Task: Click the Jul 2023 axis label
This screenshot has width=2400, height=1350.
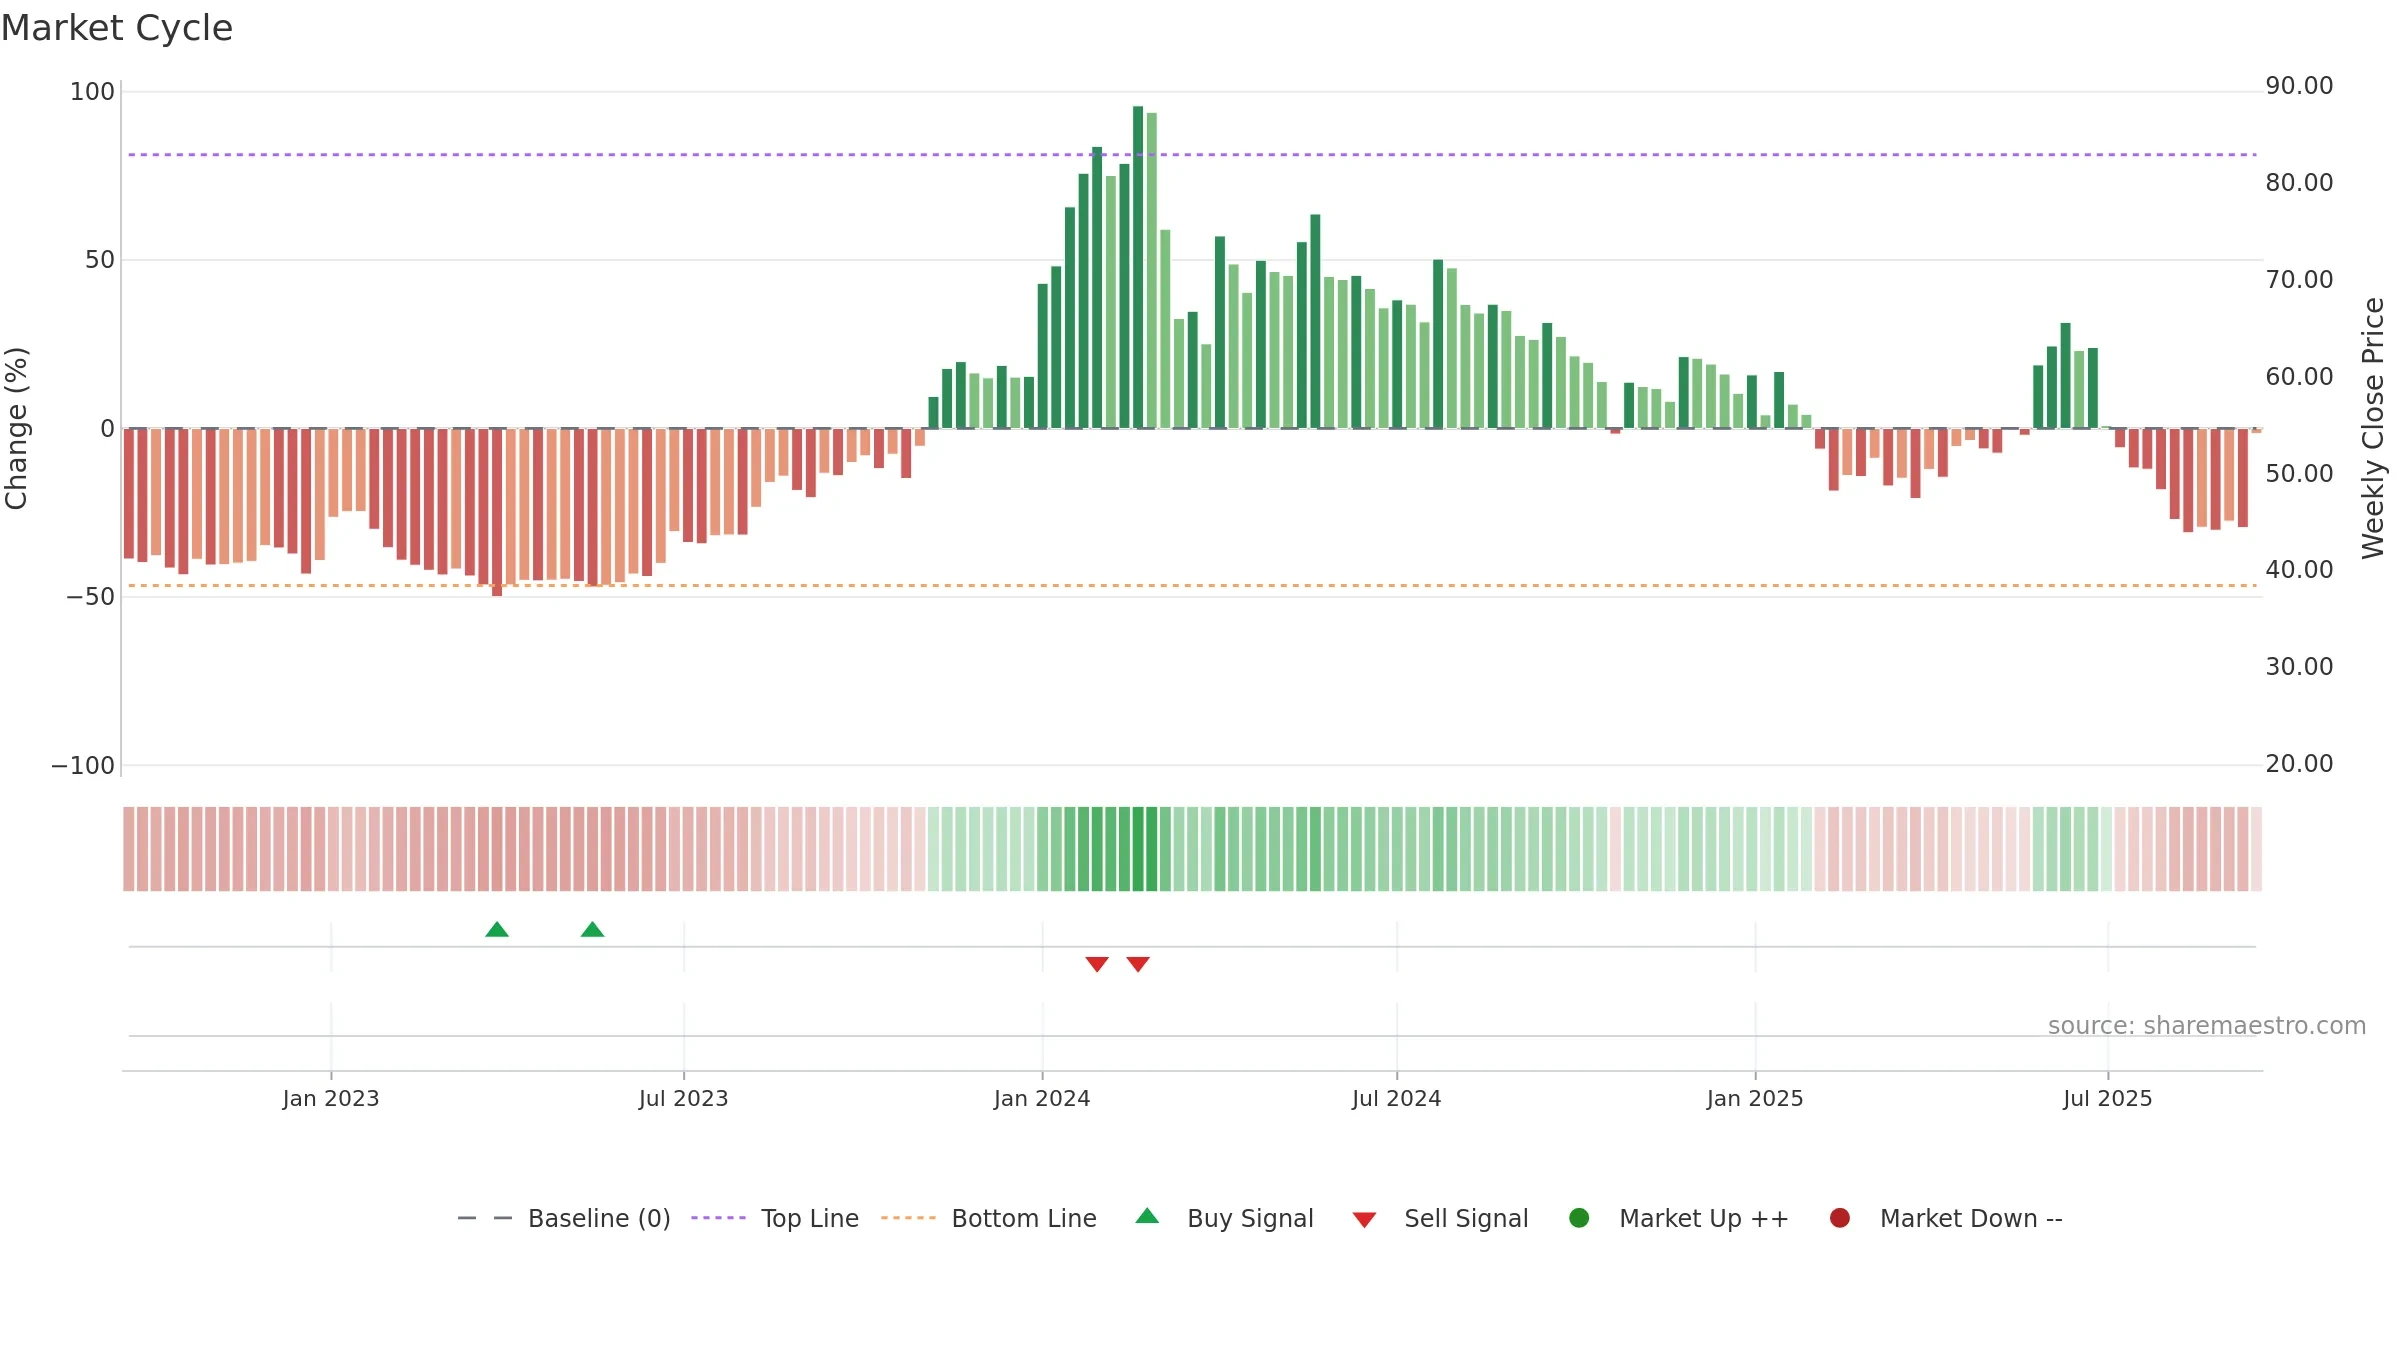Action: point(684,1099)
